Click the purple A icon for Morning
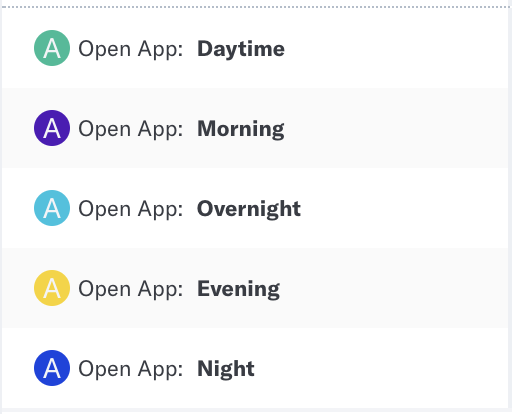This screenshot has width=512, height=414. [x=52, y=128]
